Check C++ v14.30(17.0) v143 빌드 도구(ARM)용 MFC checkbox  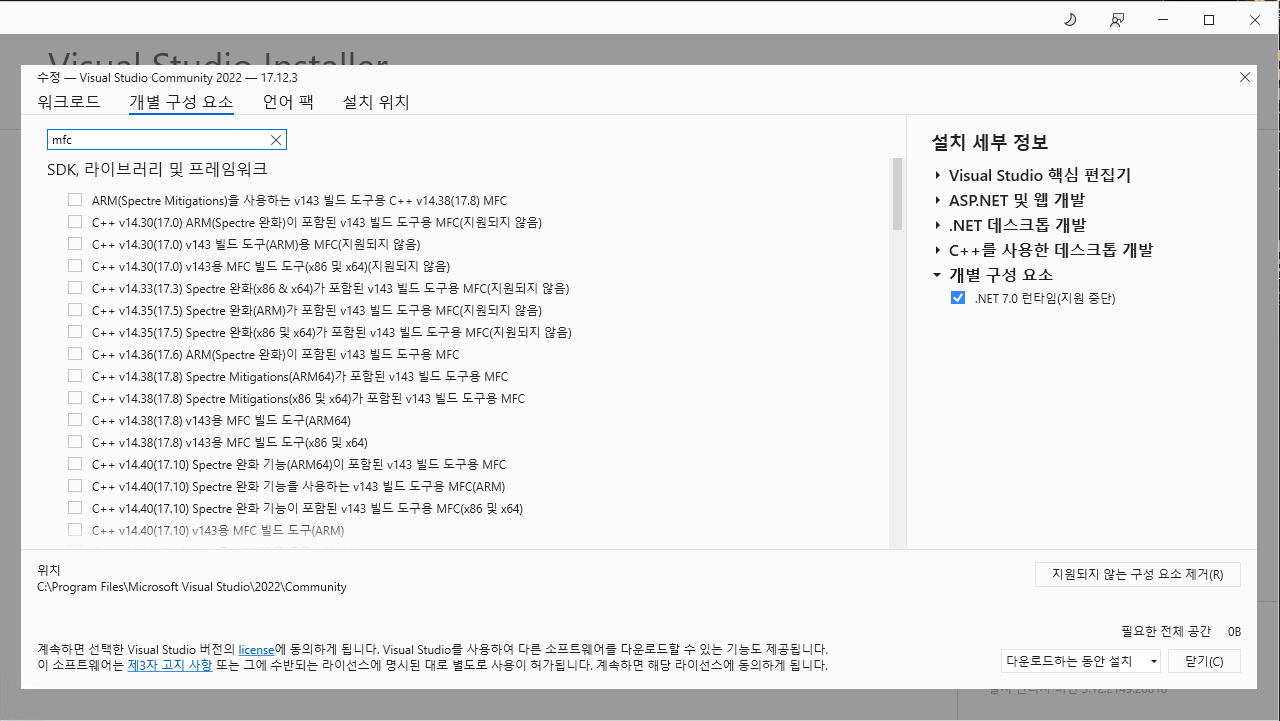75,244
